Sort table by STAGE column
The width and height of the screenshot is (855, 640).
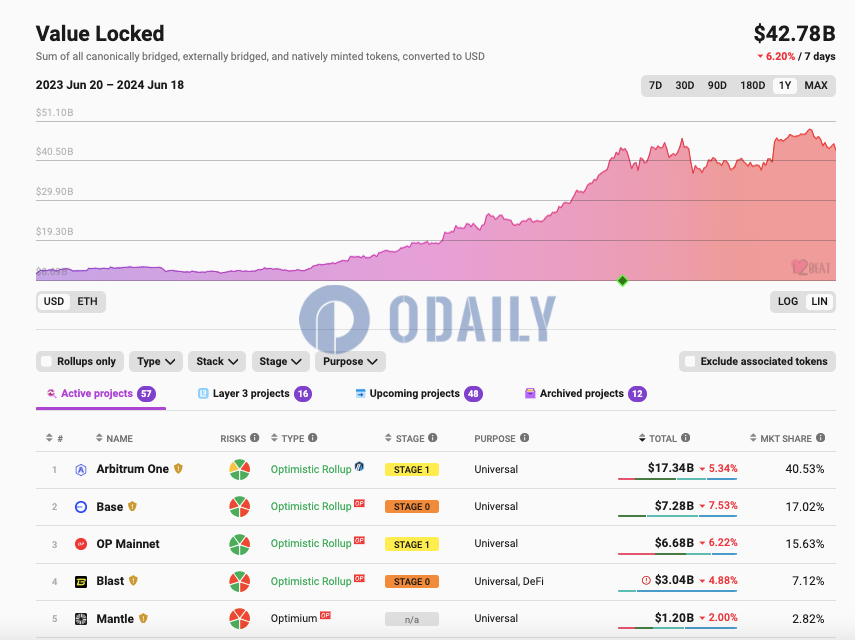(405, 438)
